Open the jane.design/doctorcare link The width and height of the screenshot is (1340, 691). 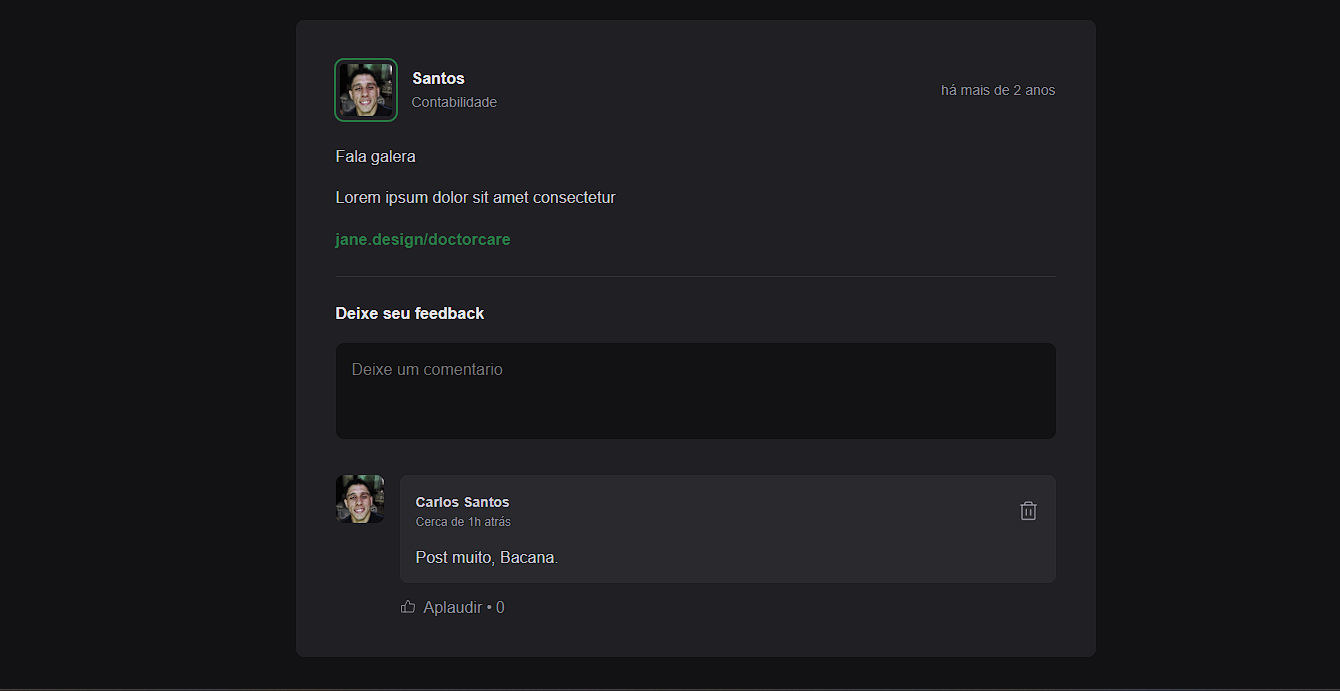click(423, 240)
